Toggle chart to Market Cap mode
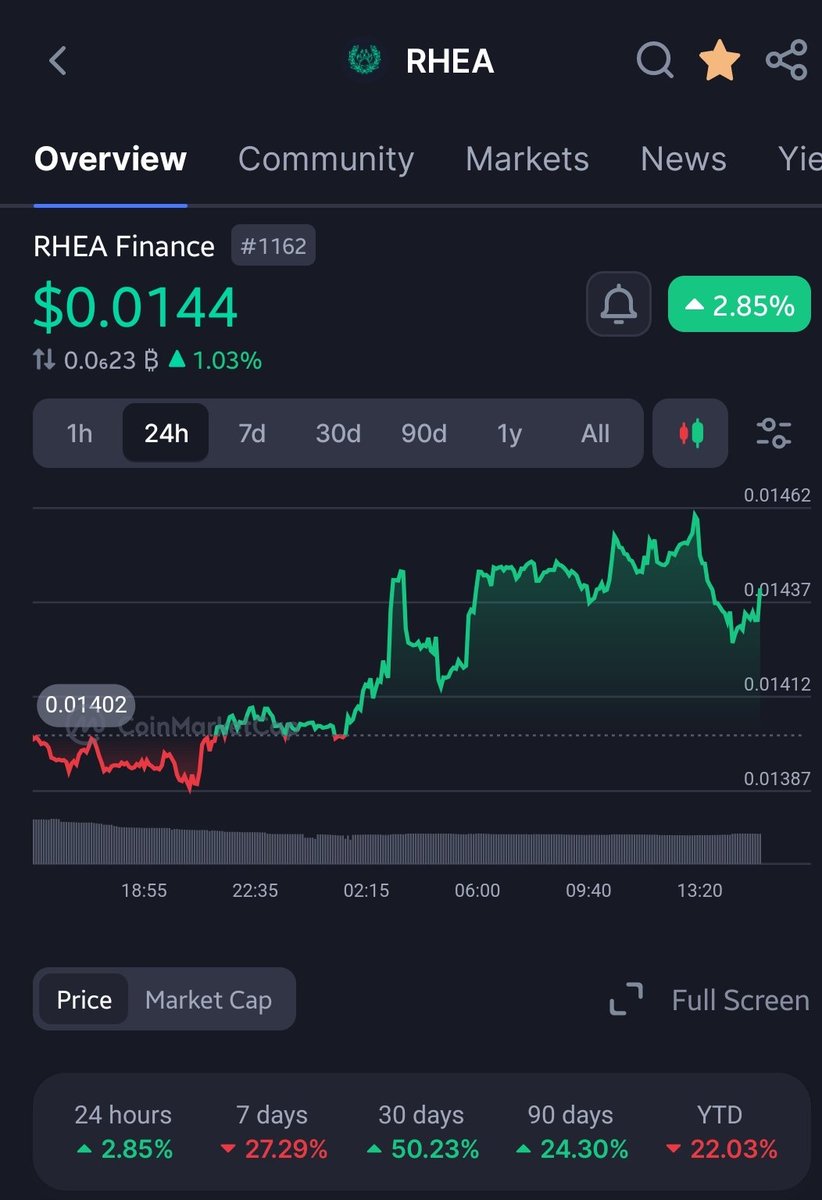822x1200 pixels. coord(208,1000)
